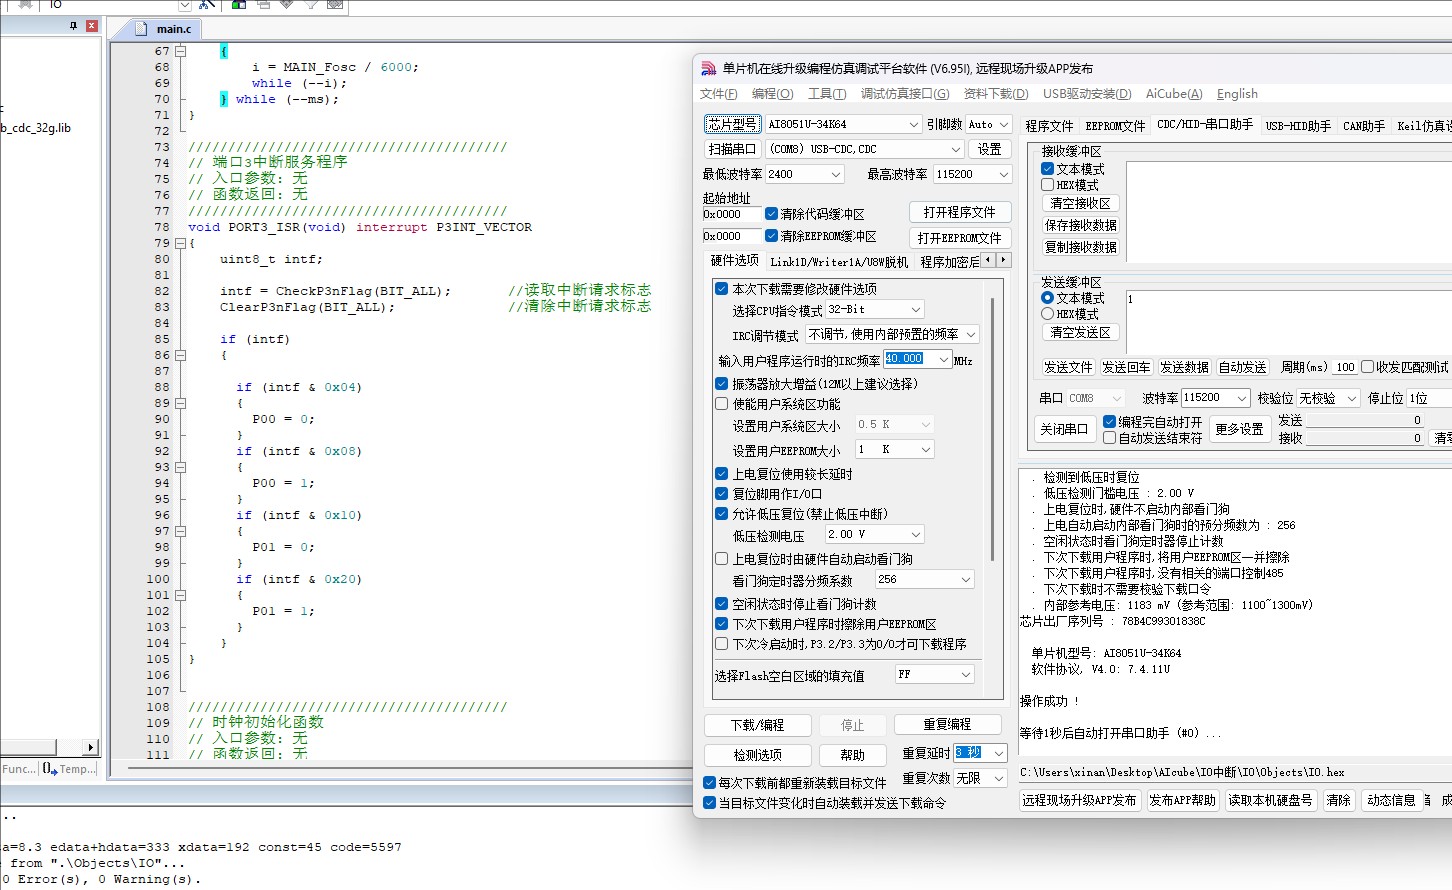
Task: Open the COM8 USB-CDC port dropdown
Action: (x=865, y=149)
